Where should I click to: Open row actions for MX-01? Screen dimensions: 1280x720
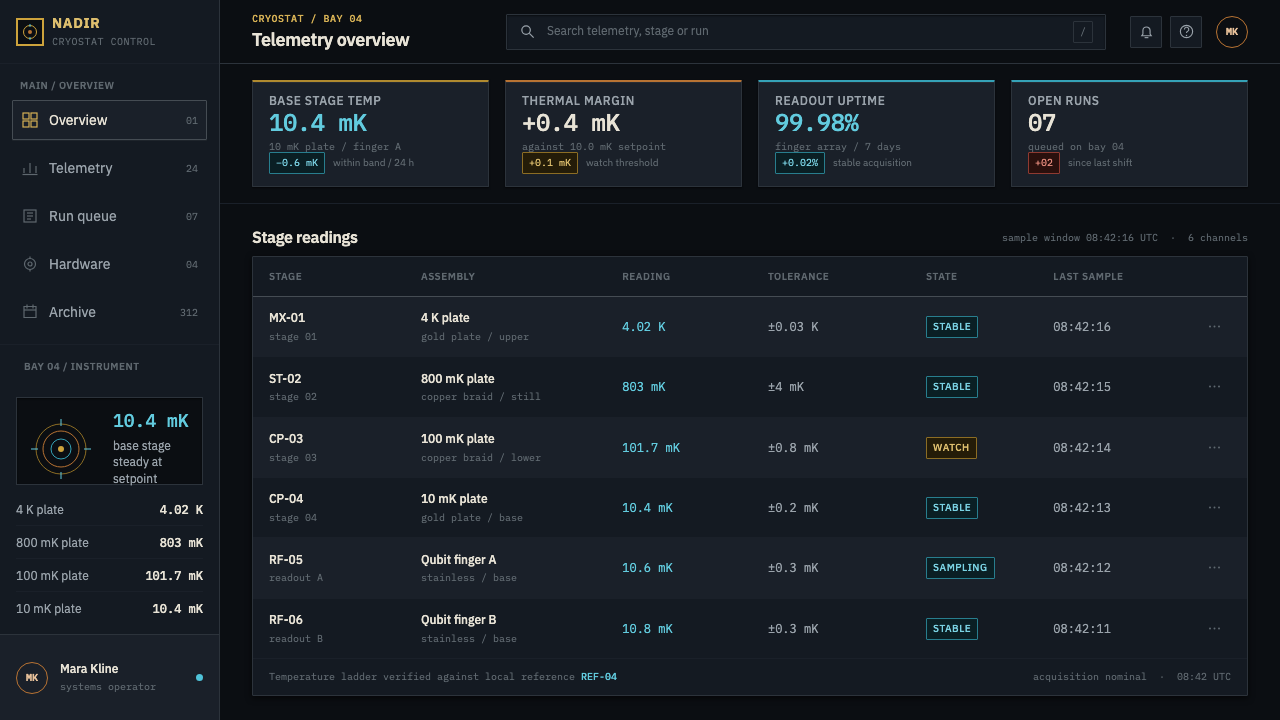[1214, 326]
